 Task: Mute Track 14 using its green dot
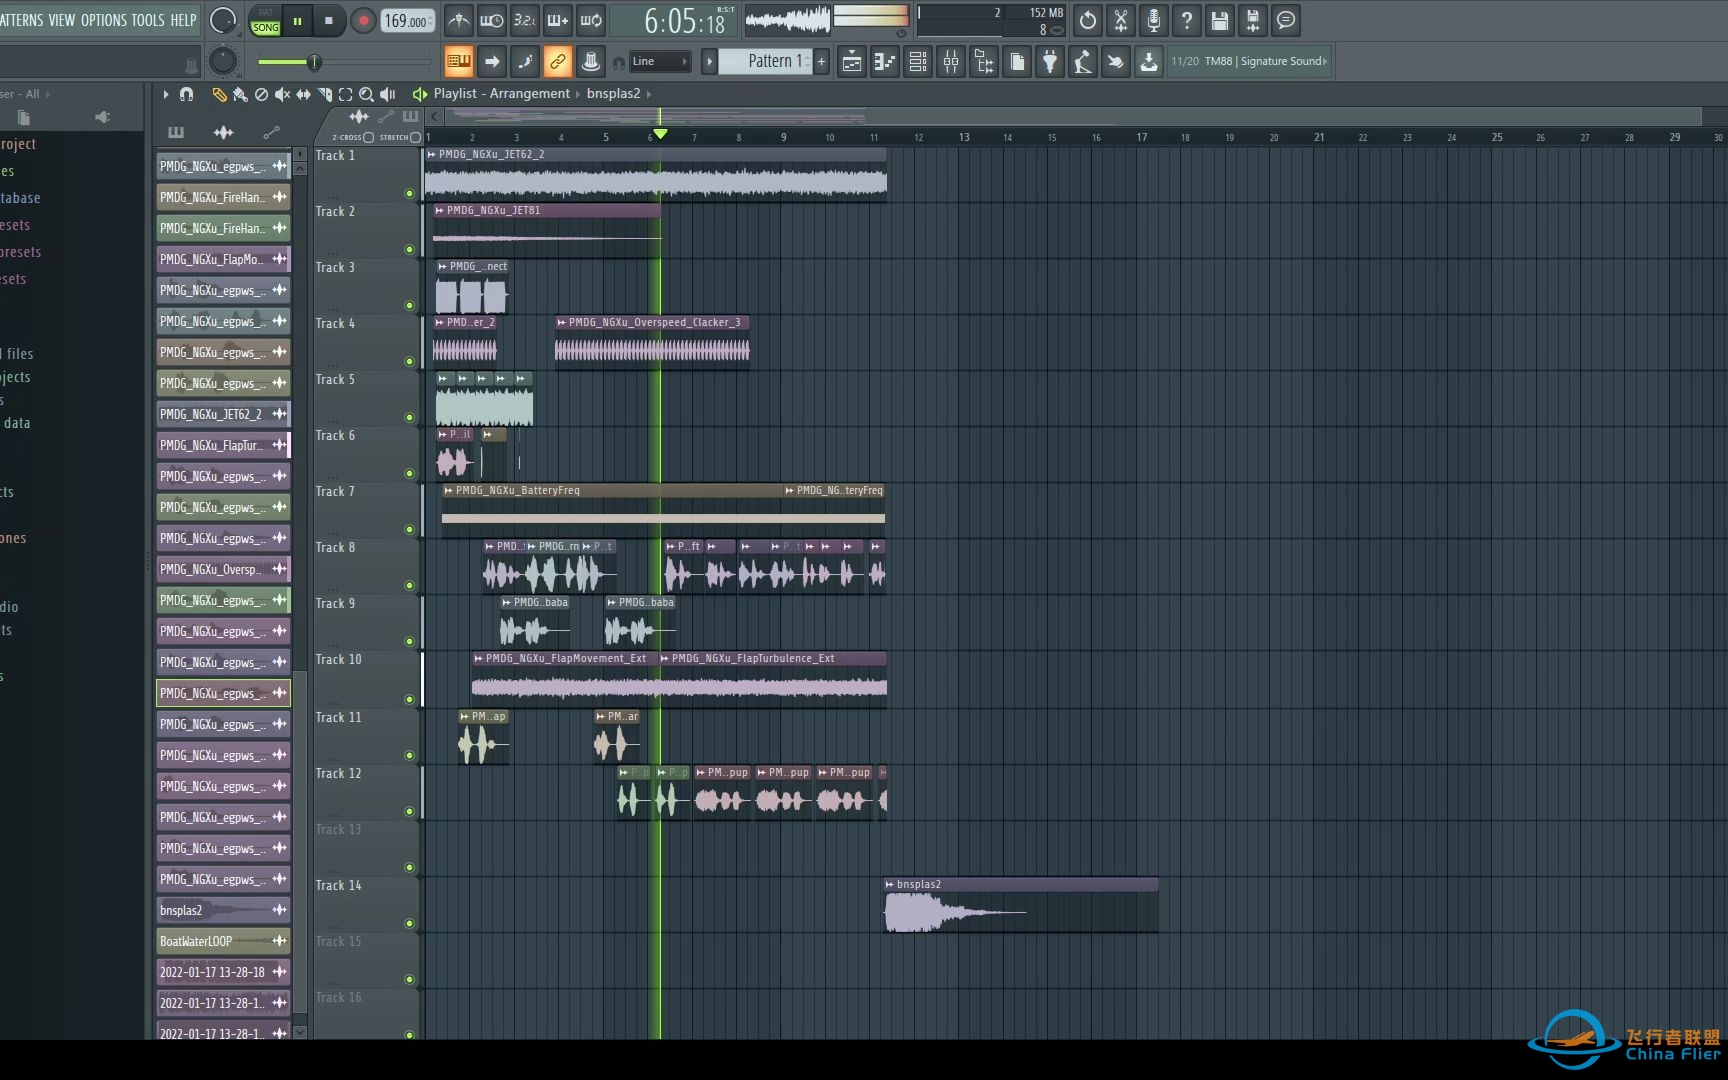[x=409, y=924]
